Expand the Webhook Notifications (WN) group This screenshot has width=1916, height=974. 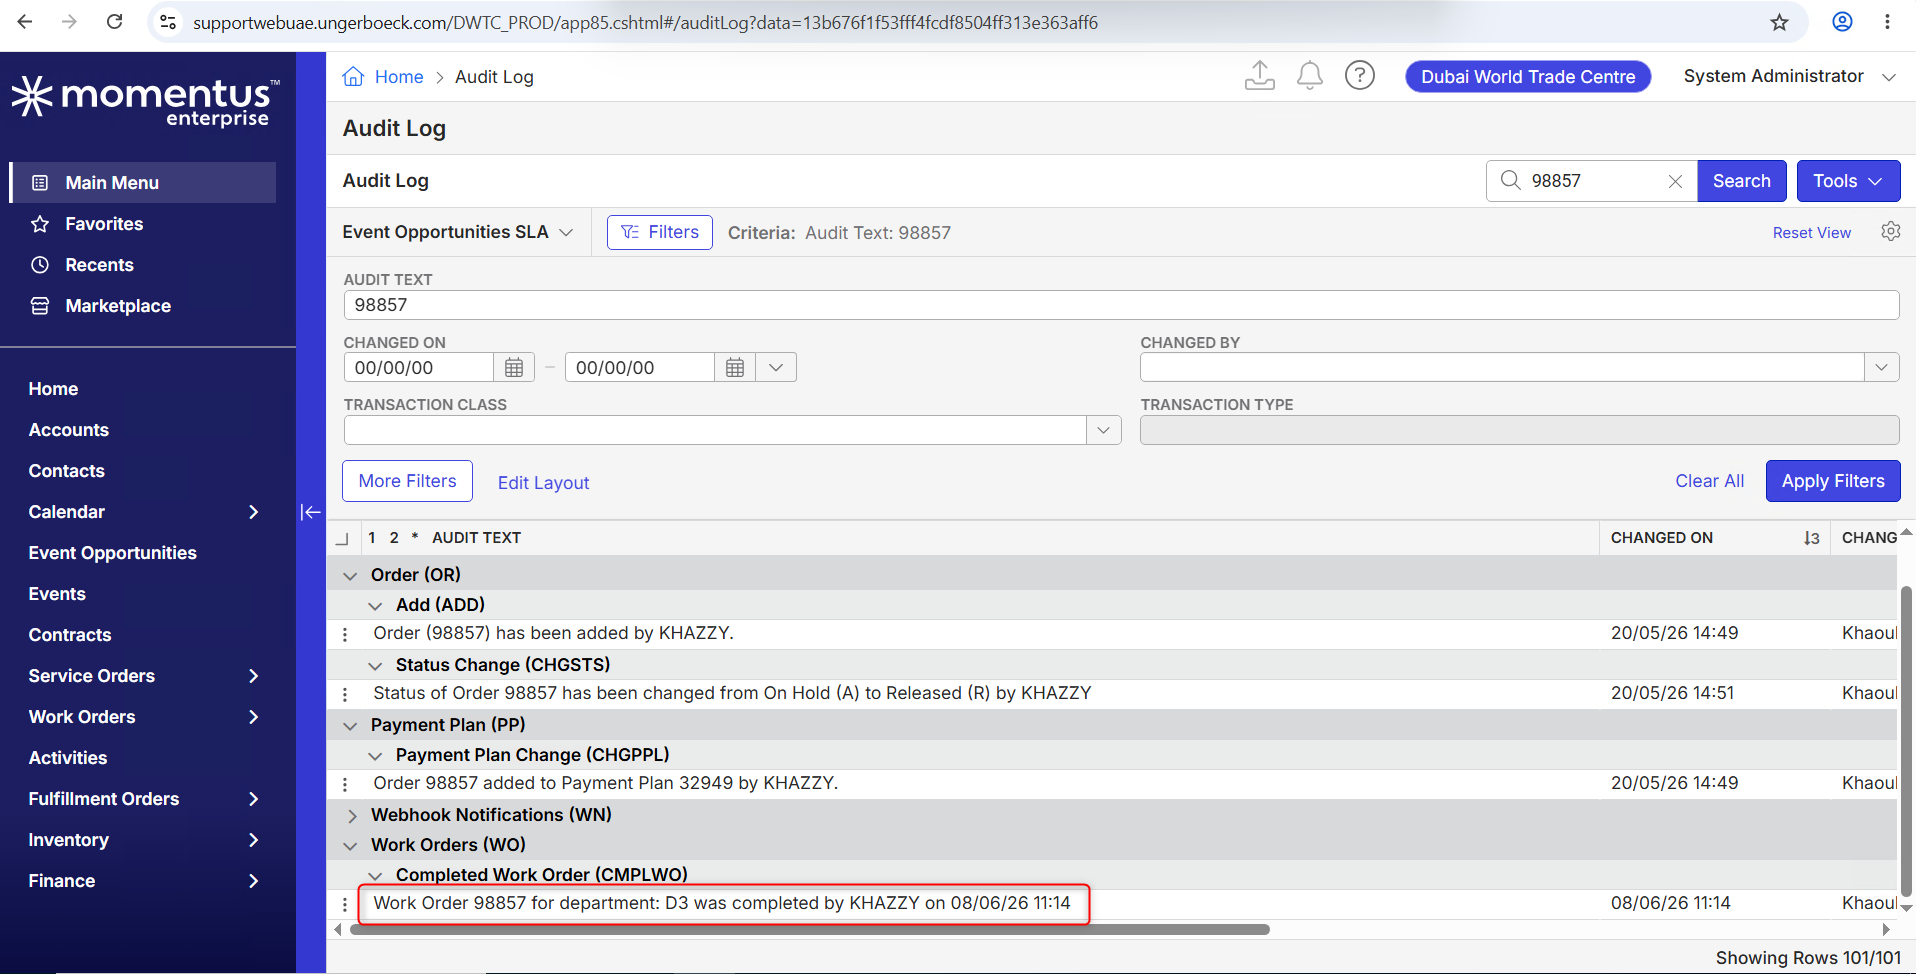(x=351, y=815)
